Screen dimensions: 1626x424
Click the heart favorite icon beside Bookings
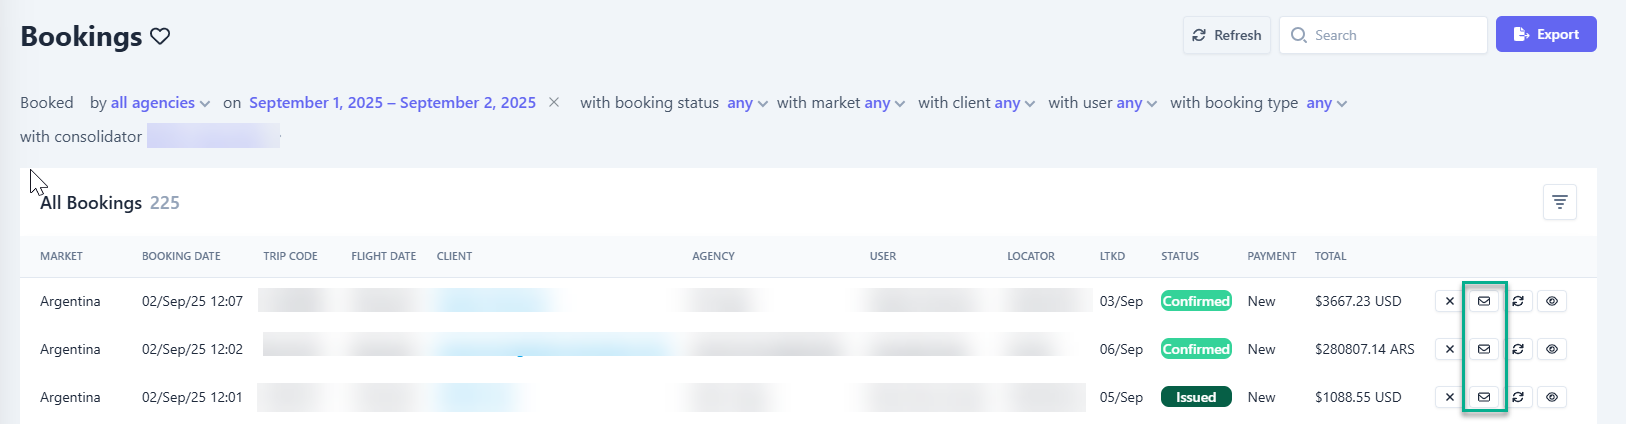point(160,36)
